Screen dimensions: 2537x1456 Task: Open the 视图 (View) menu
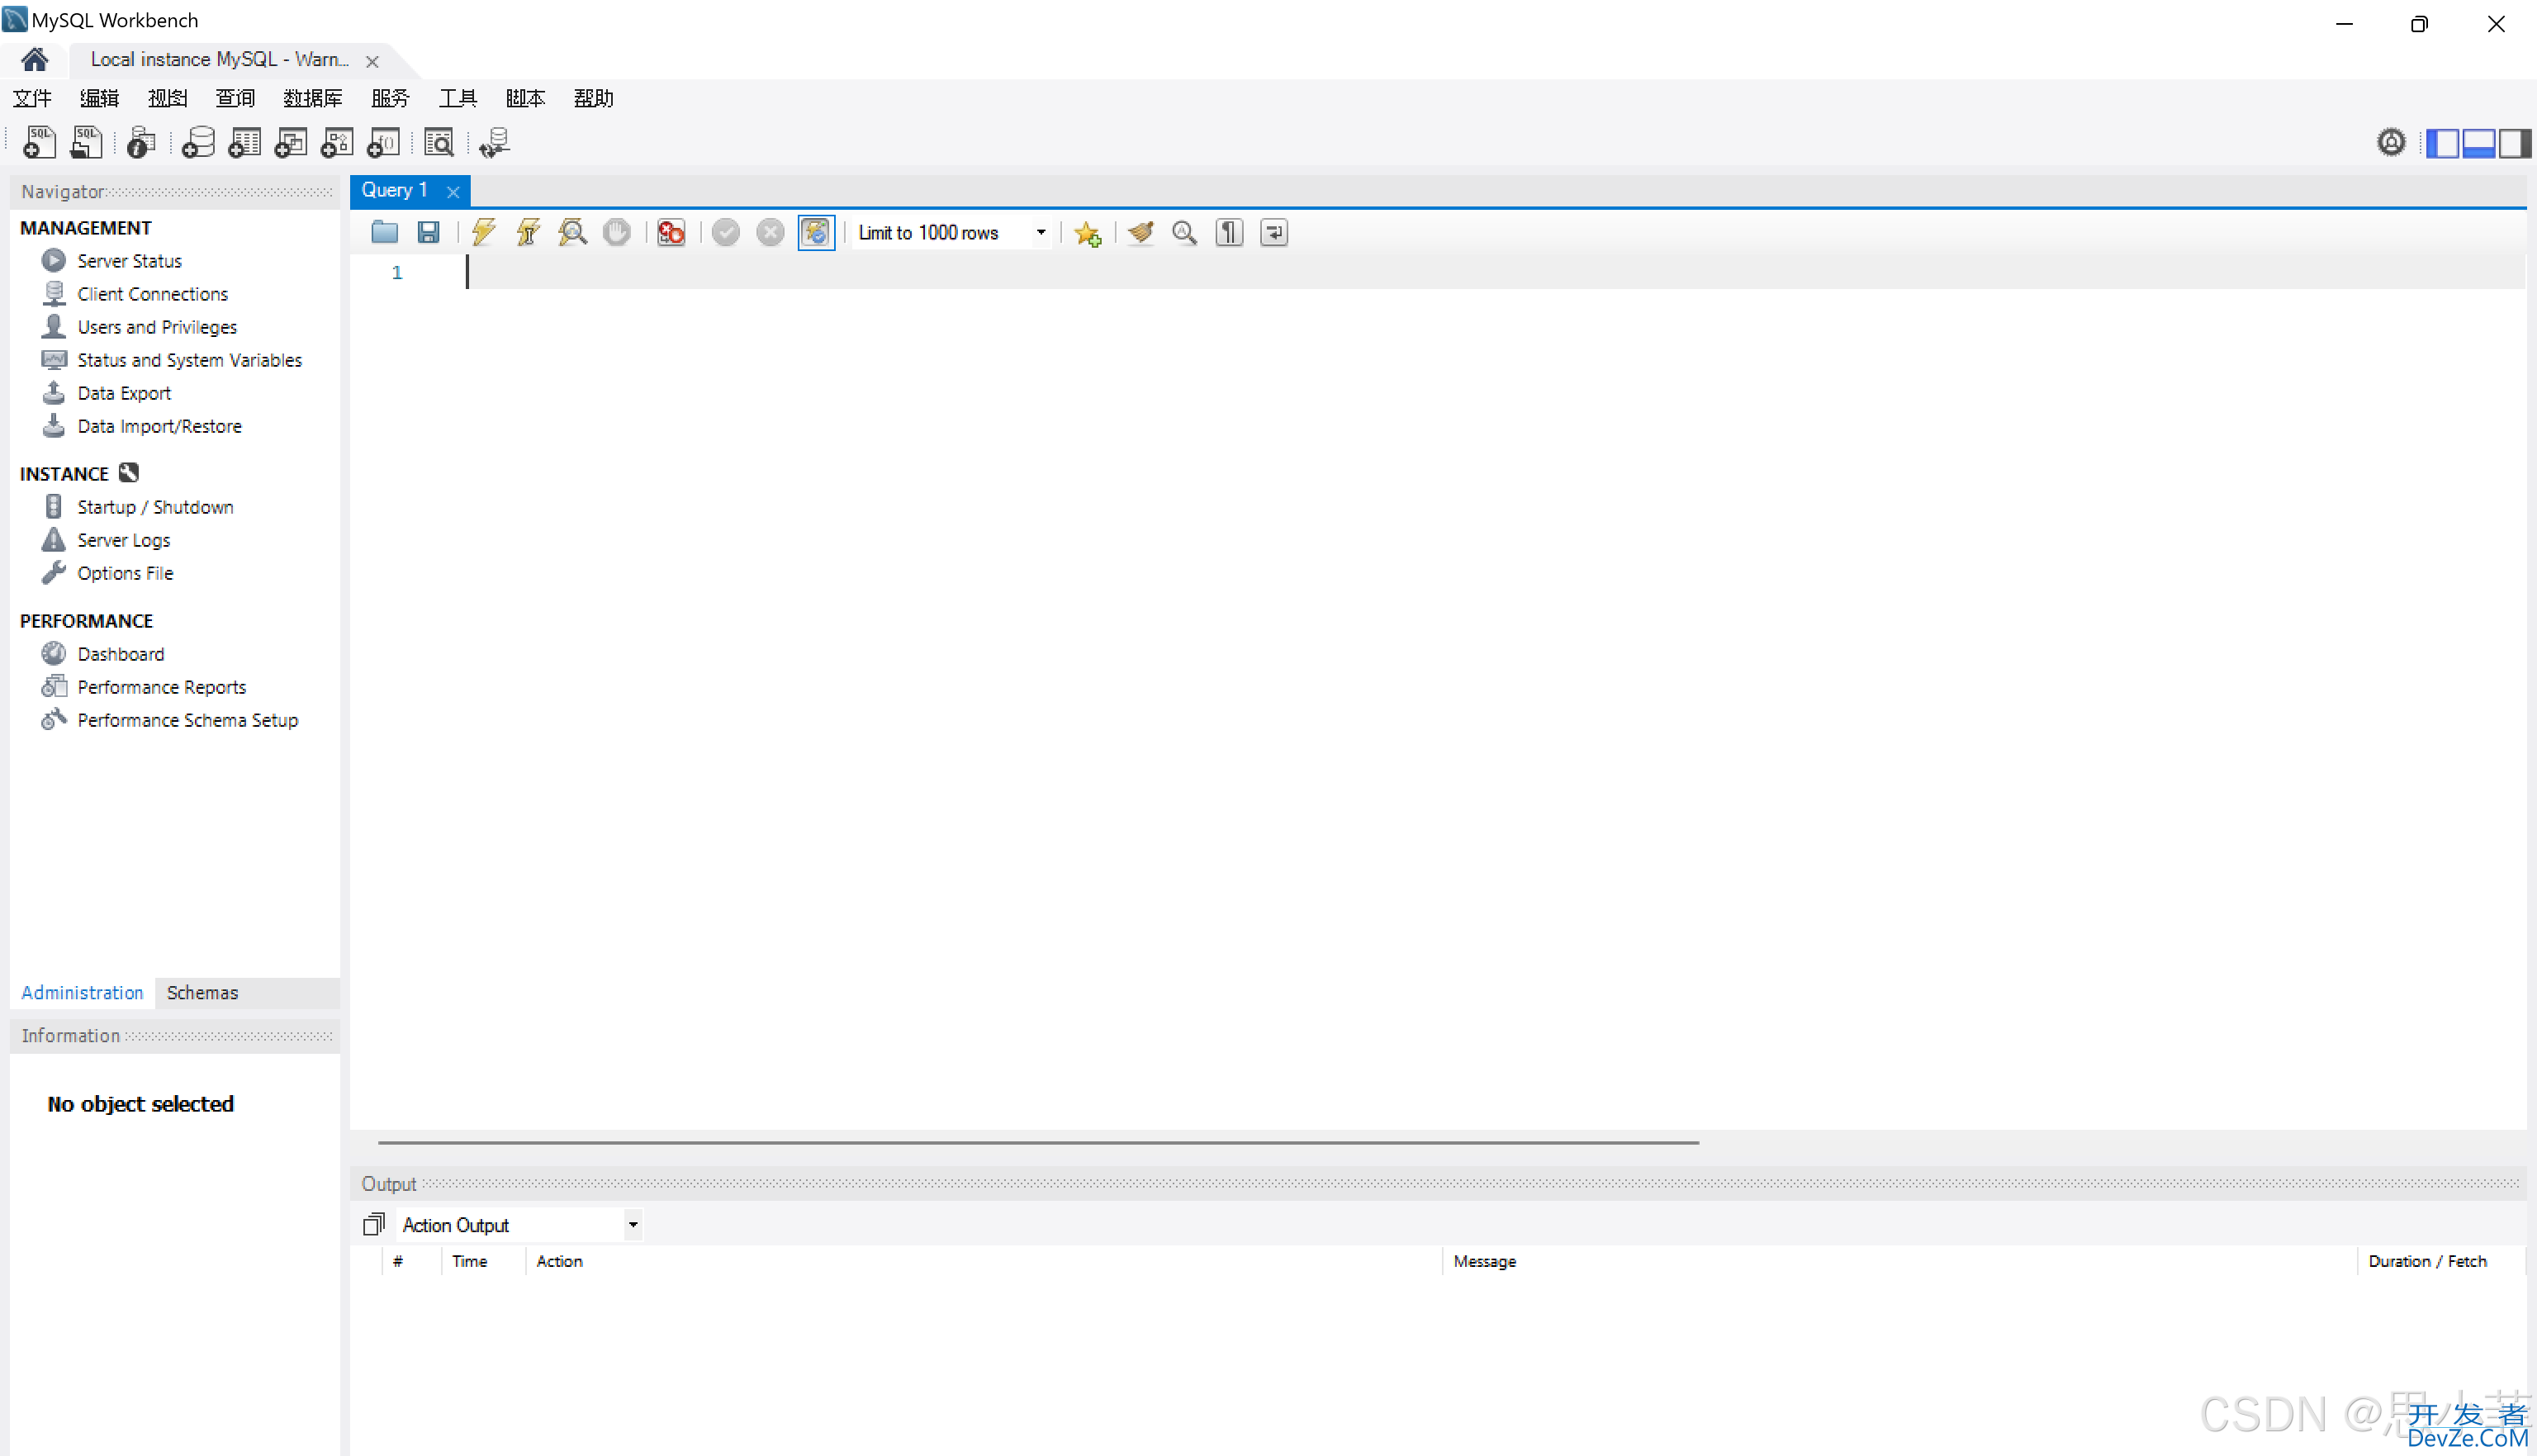[167, 98]
